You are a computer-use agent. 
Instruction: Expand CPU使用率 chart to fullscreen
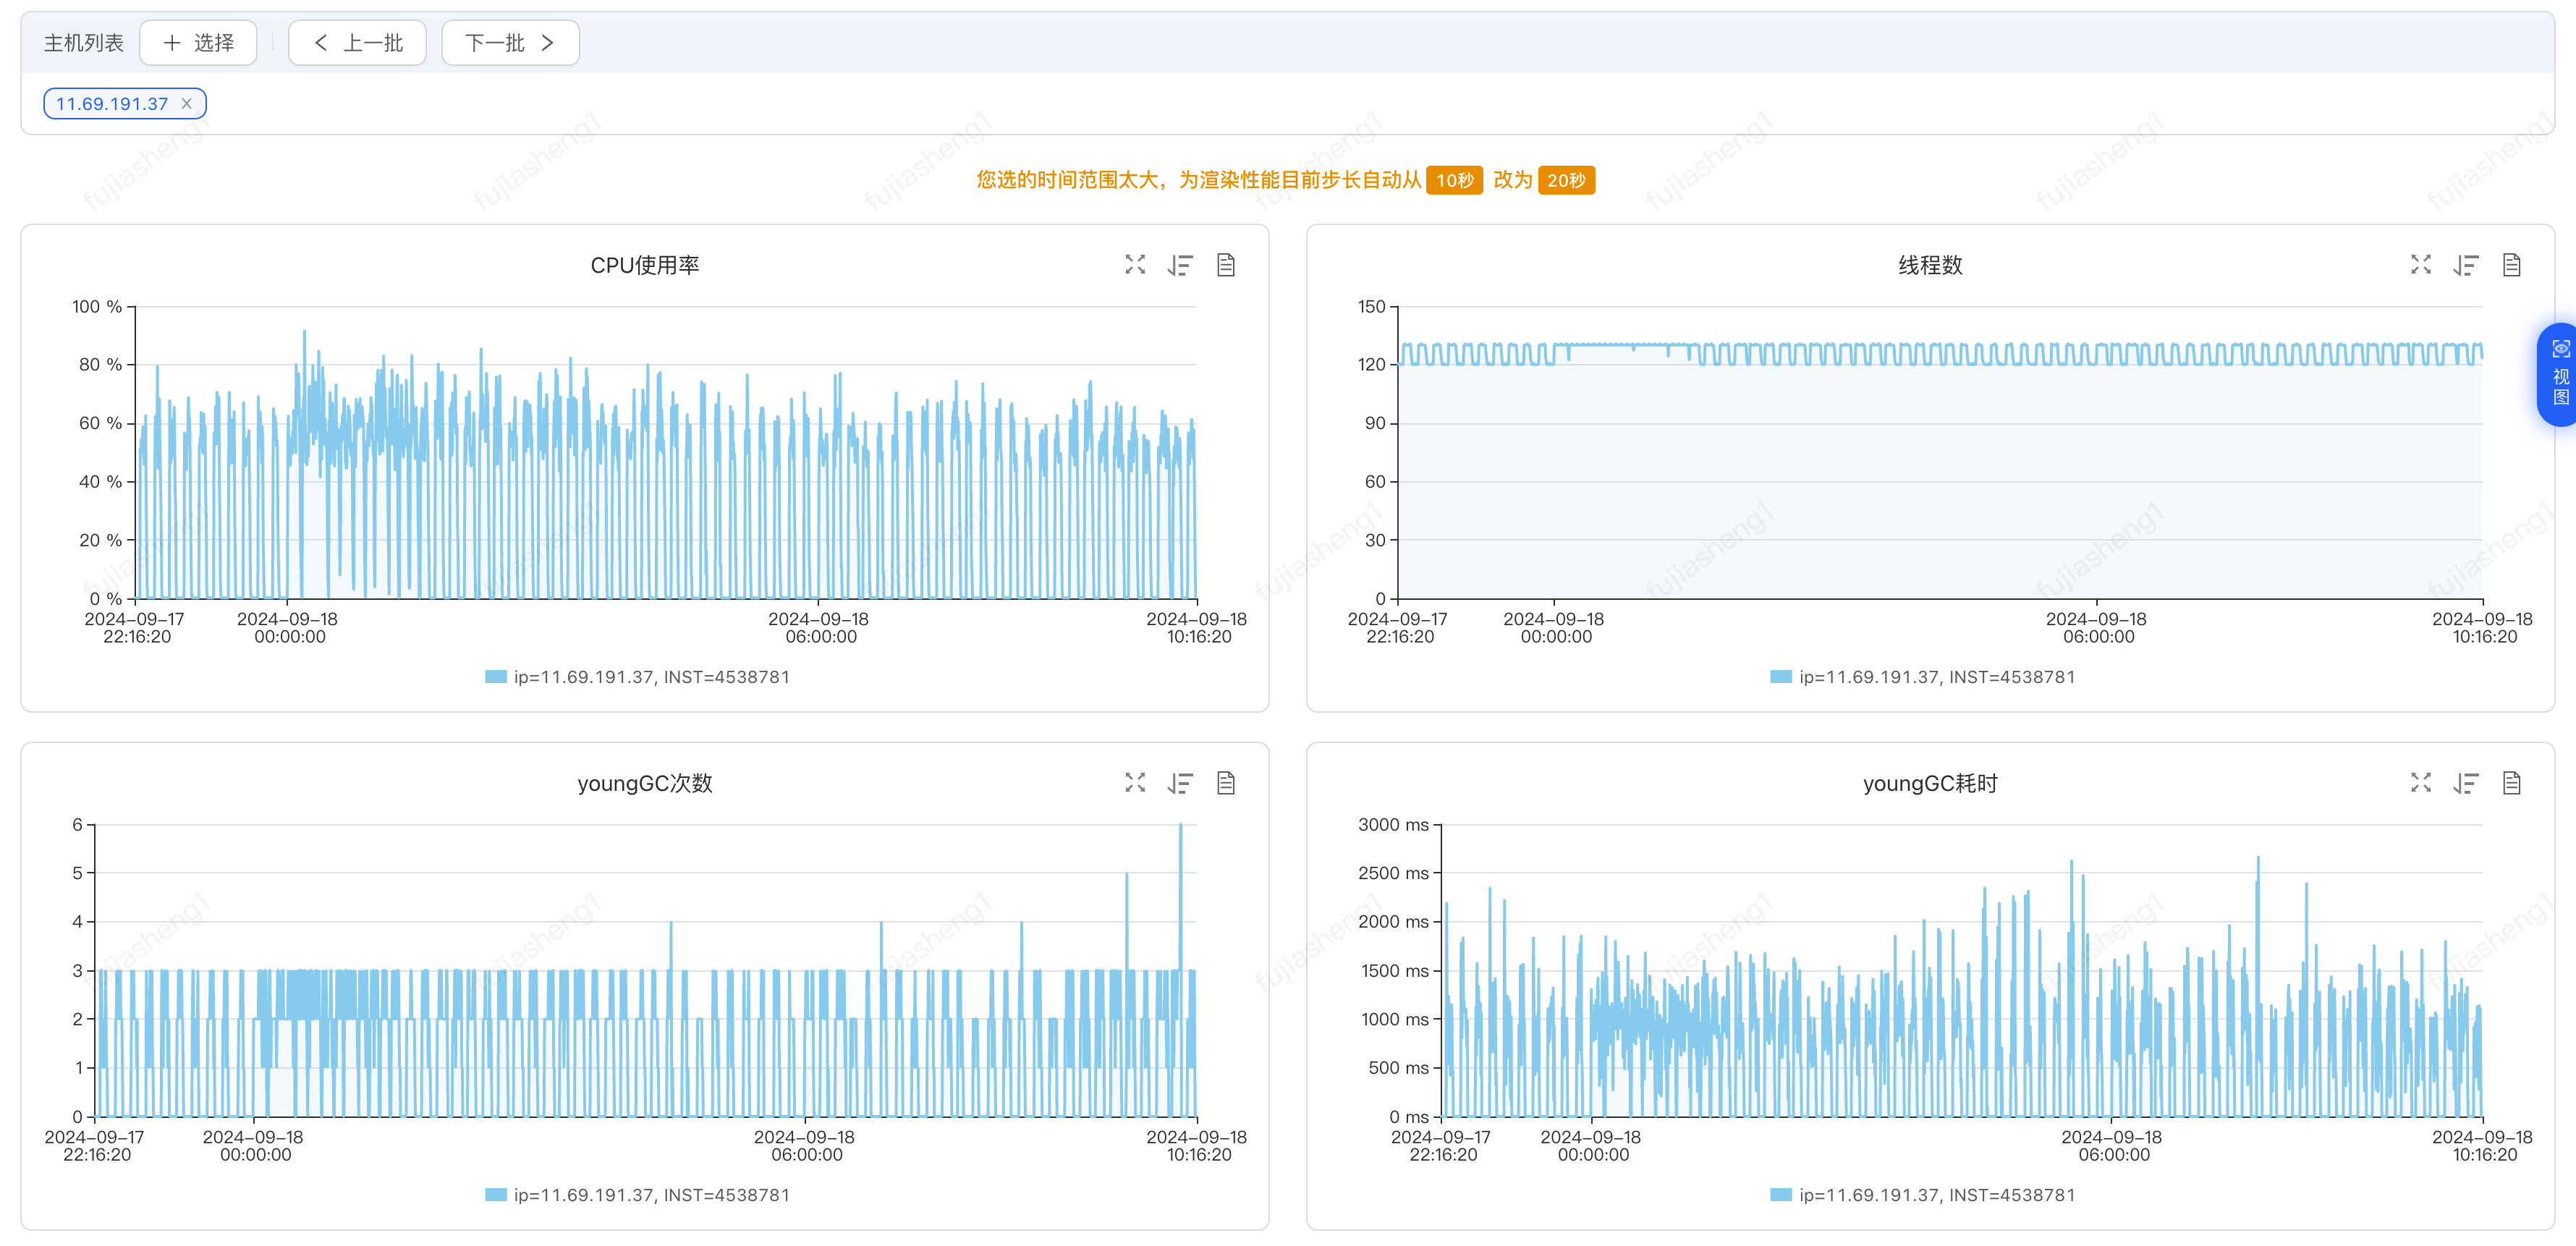coord(1134,265)
